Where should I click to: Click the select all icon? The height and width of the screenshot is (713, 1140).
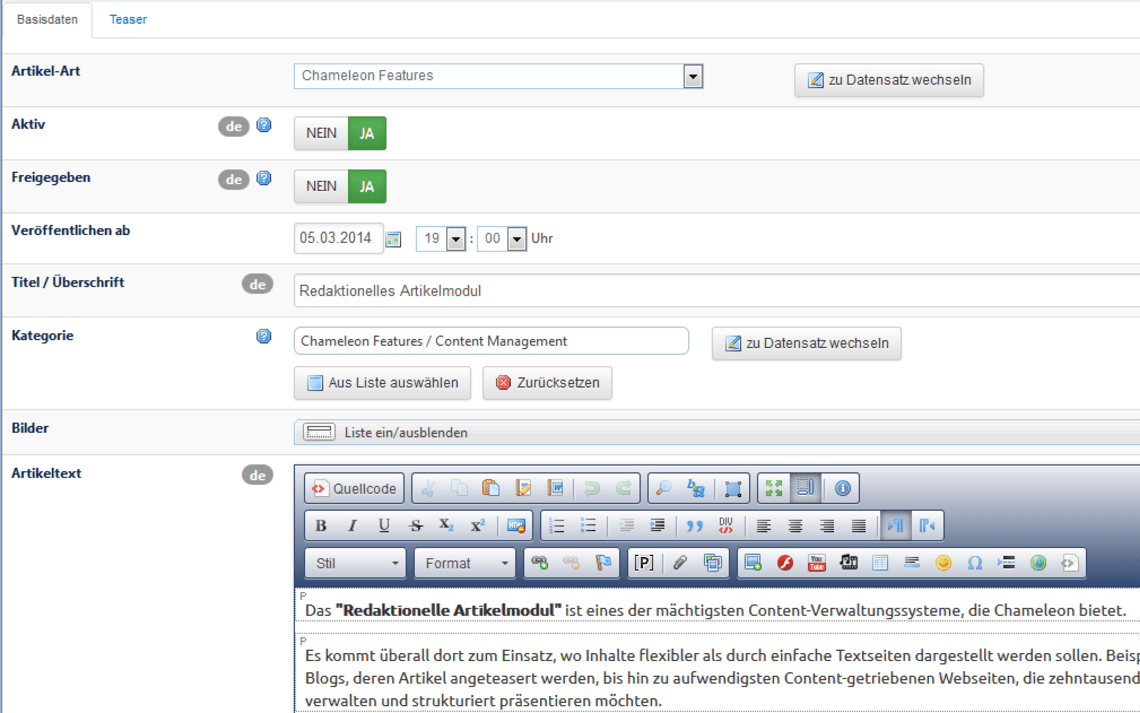point(733,488)
